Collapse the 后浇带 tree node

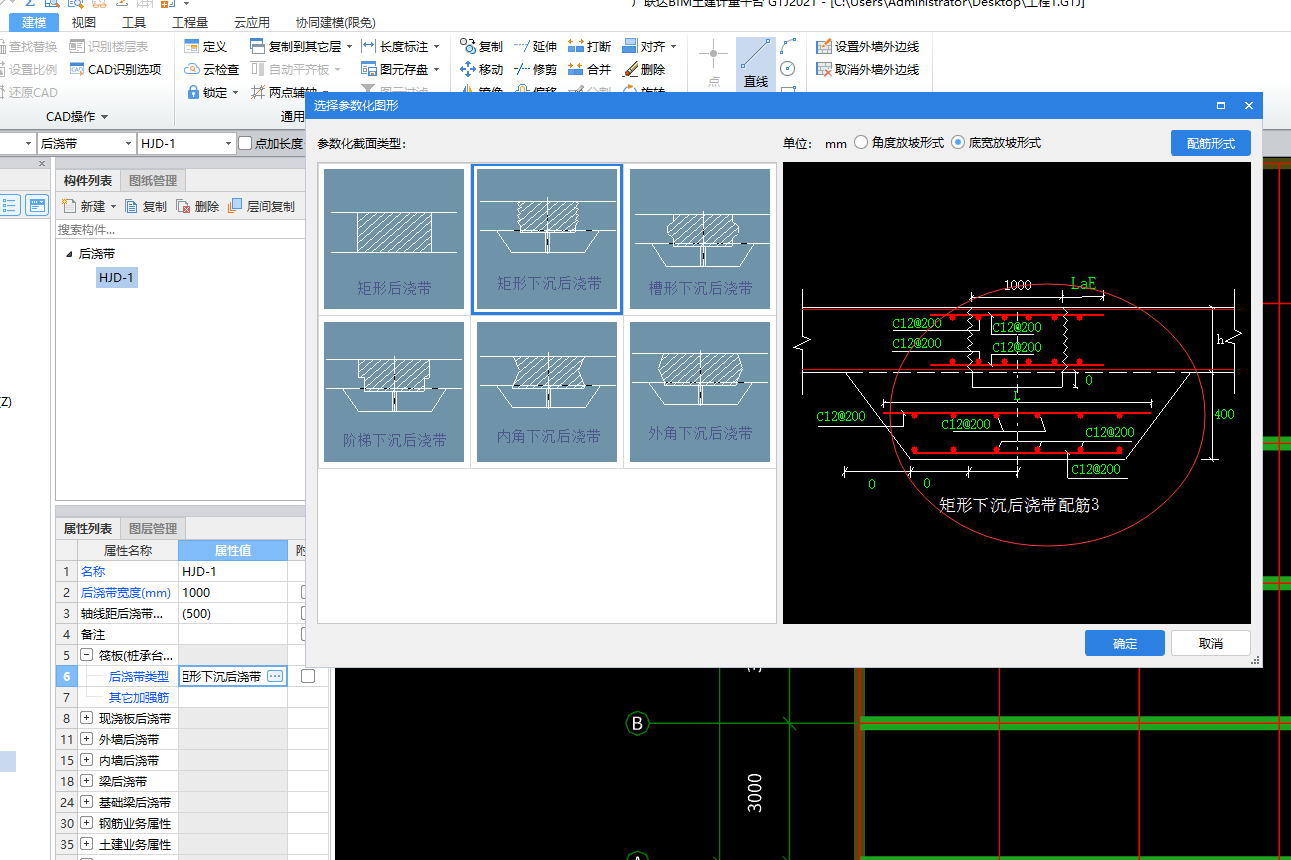pos(69,254)
